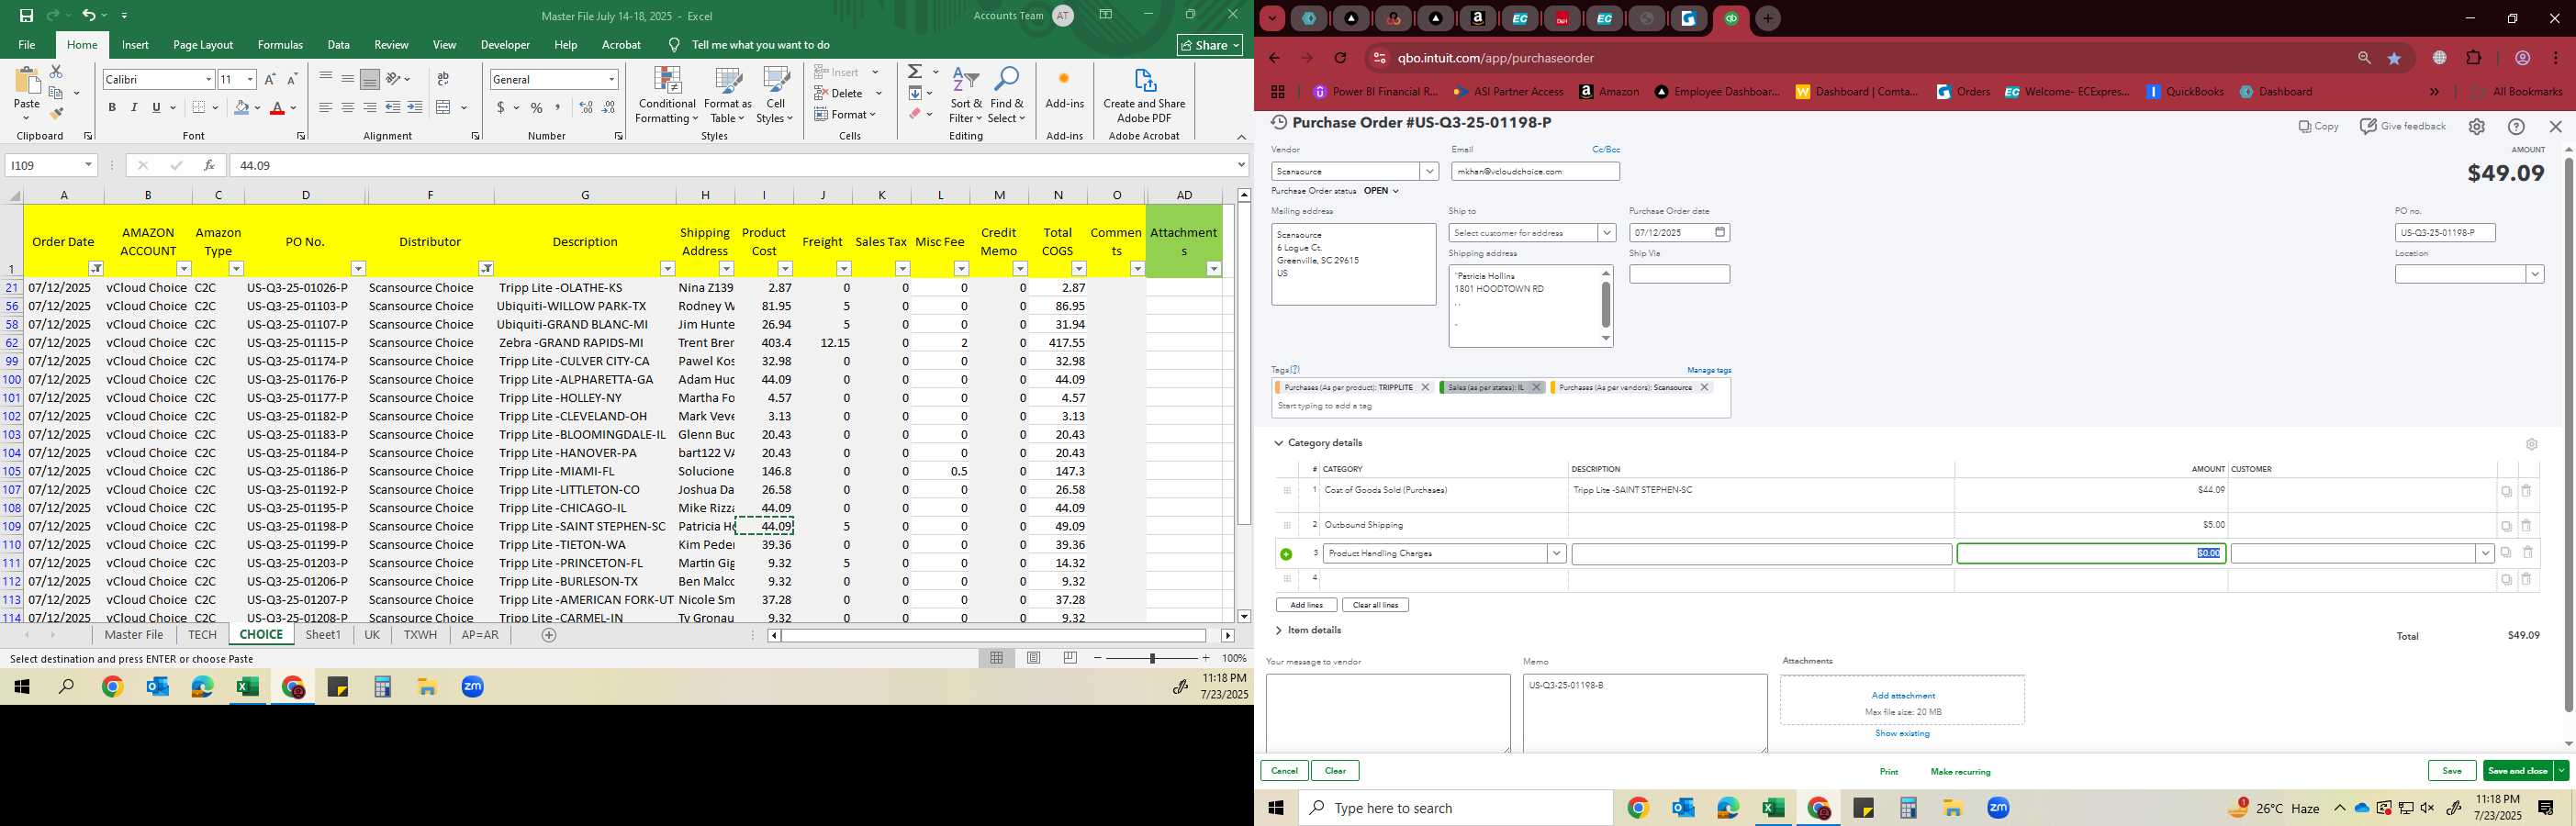This screenshot has width=2576, height=826.
Task: Open the Formulas ribbon tab
Action: pyautogui.click(x=280, y=45)
